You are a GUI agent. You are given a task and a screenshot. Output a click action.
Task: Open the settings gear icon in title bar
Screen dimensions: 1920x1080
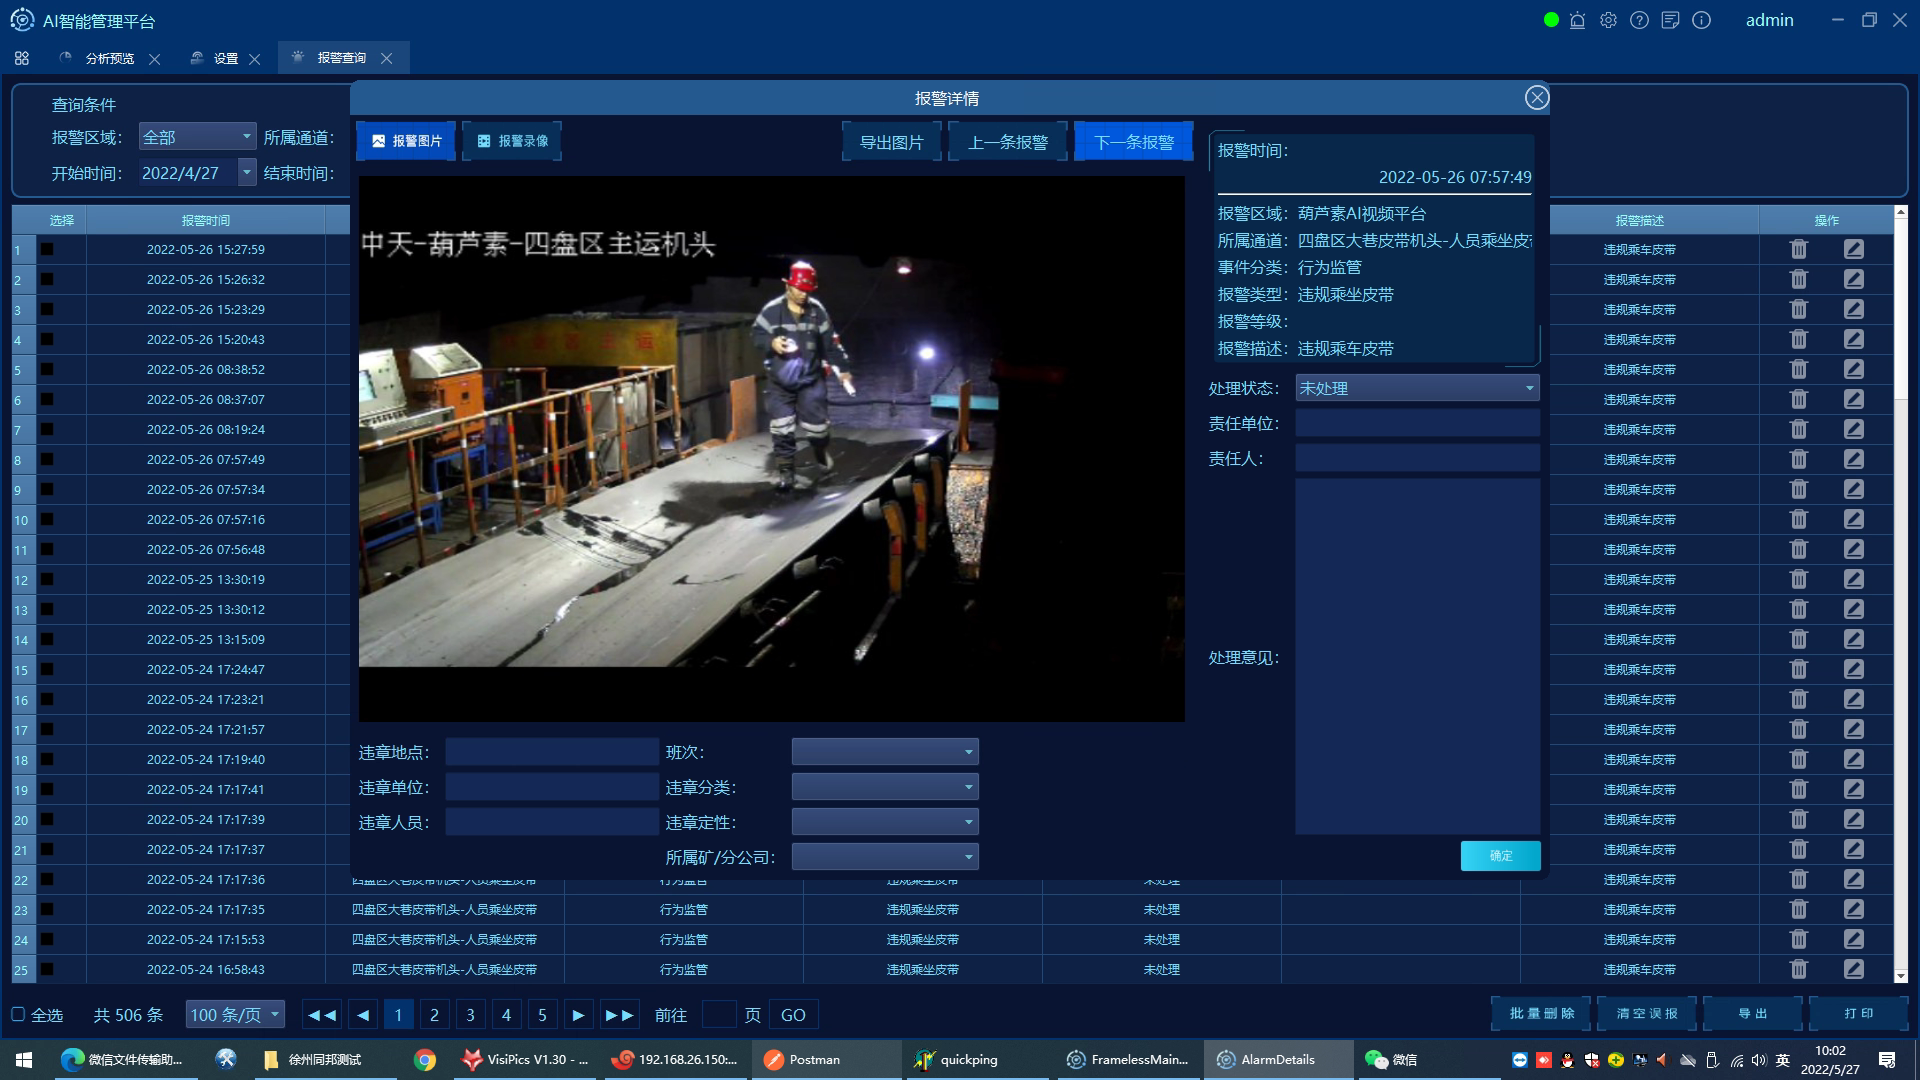[1608, 20]
